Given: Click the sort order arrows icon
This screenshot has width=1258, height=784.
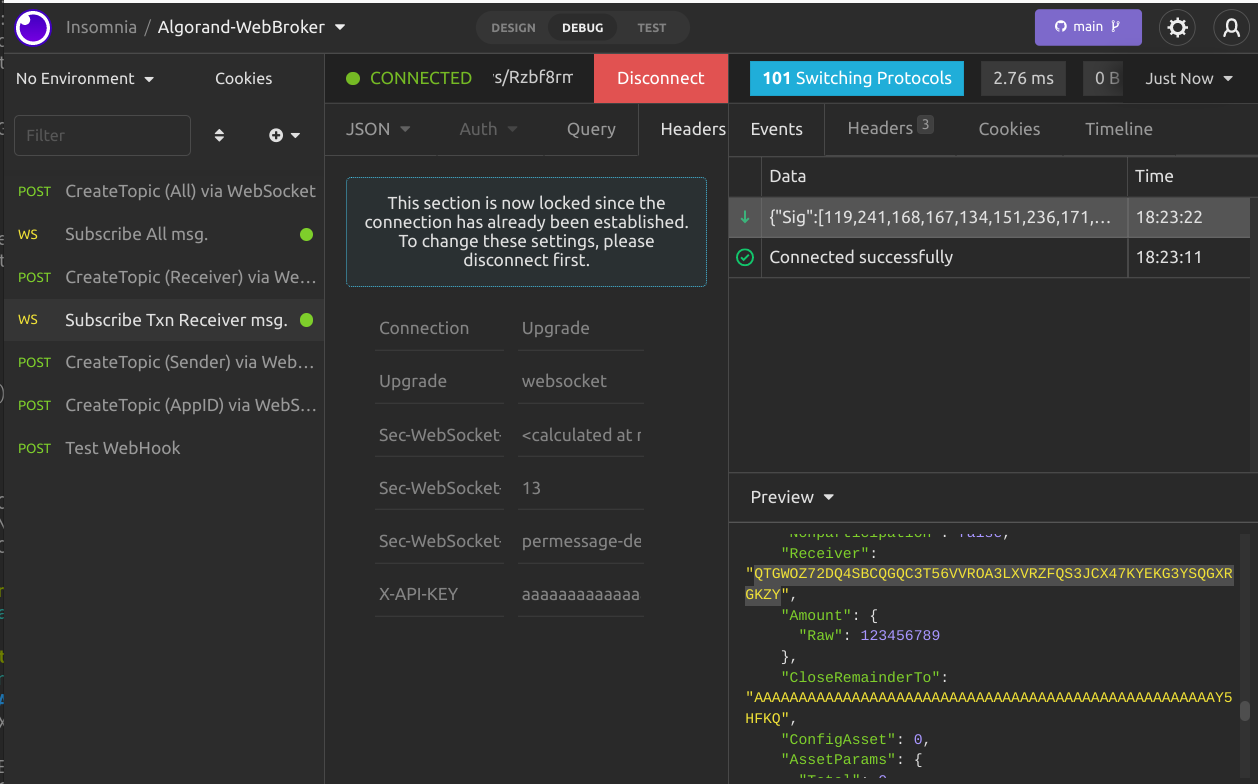Looking at the screenshot, I should [x=219, y=135].
